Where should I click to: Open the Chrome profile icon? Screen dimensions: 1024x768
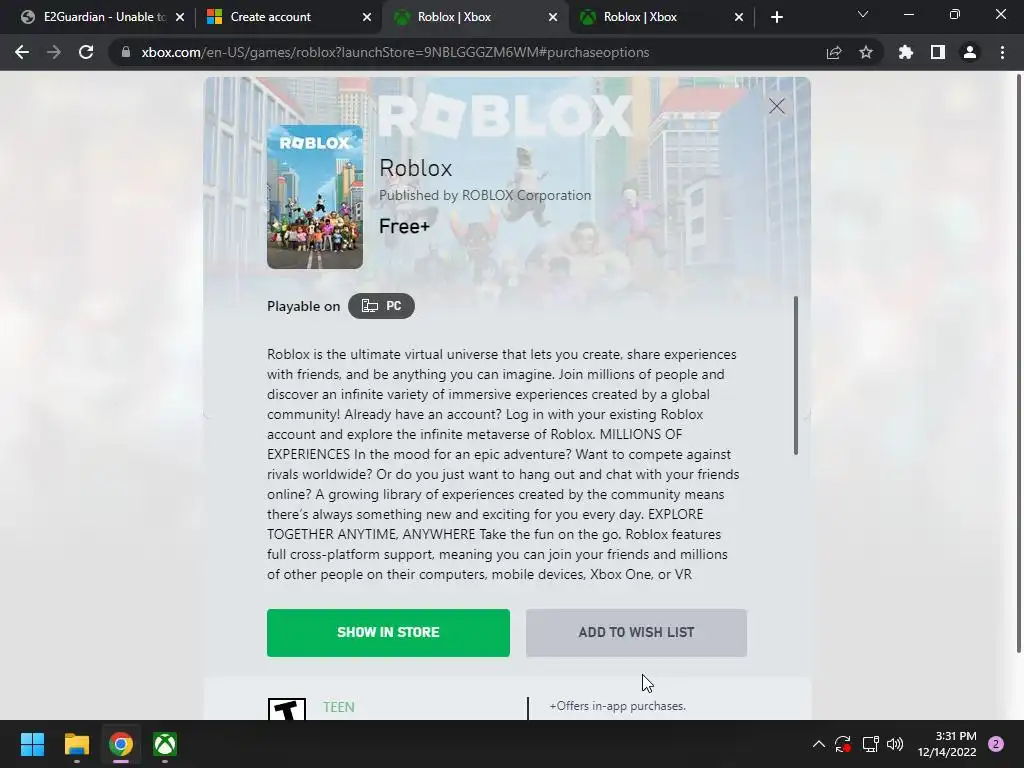pos(970,52)
